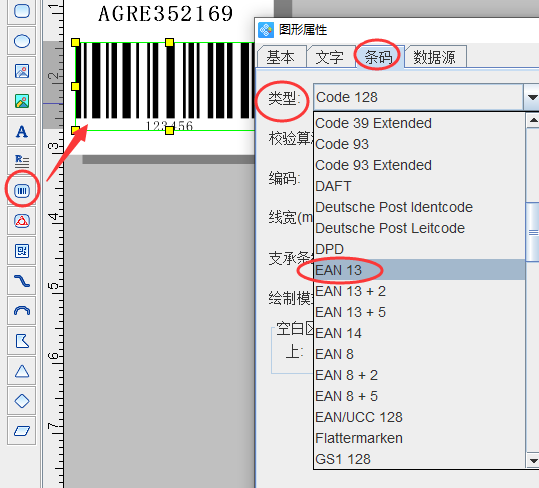
Task: Collapse the Code 128 type dropdown arrow
Action: click(x=531, y=97)
